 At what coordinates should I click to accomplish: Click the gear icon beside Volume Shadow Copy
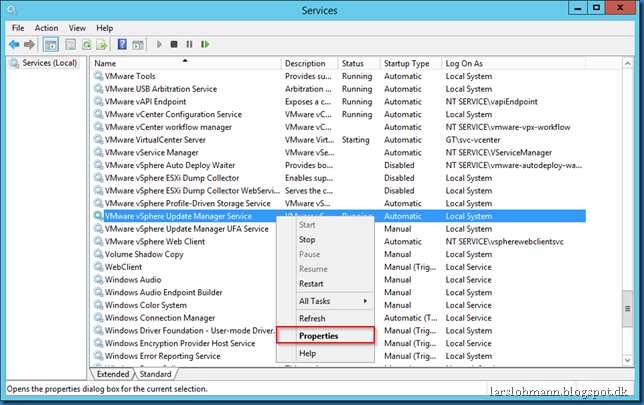pos(98,254)
